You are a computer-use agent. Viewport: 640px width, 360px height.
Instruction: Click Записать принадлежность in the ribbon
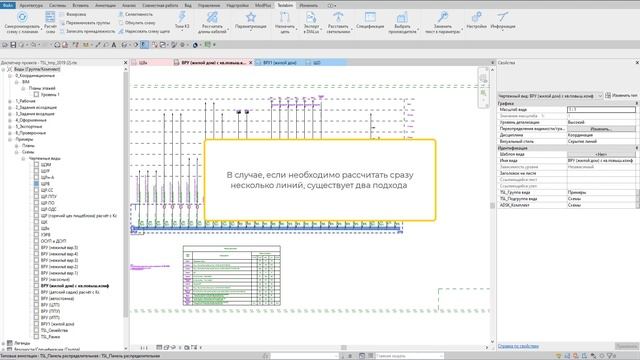point(87,31)
